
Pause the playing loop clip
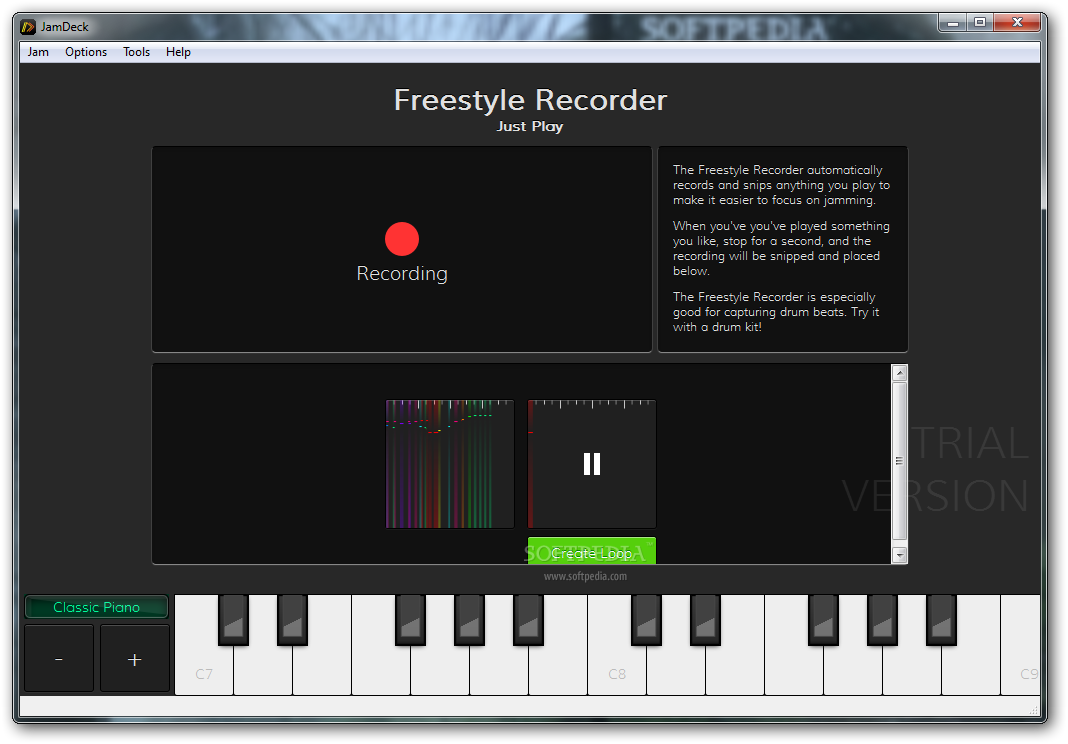pos(592,464)
